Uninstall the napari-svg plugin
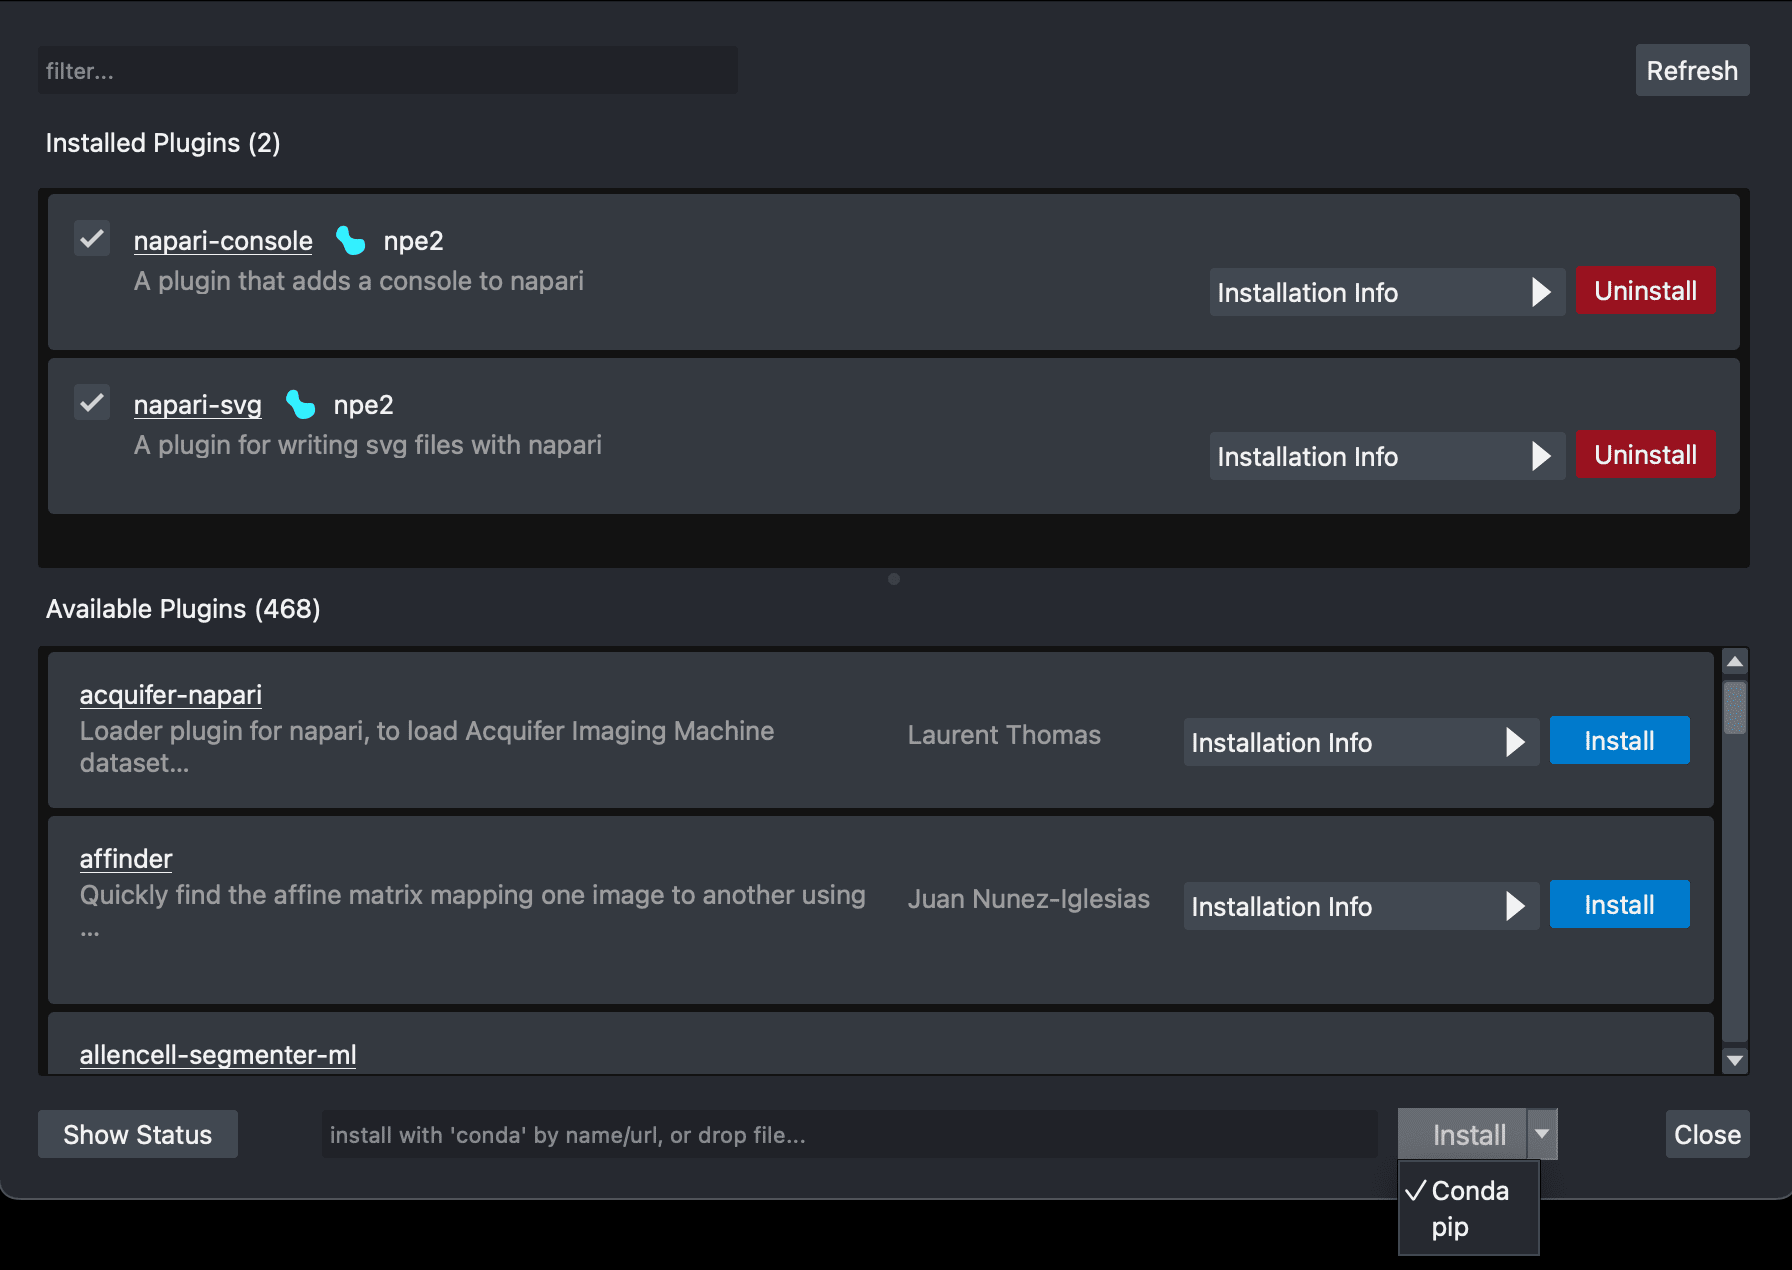This screenshot has height=1270, width=1792. pos(1644,454)
